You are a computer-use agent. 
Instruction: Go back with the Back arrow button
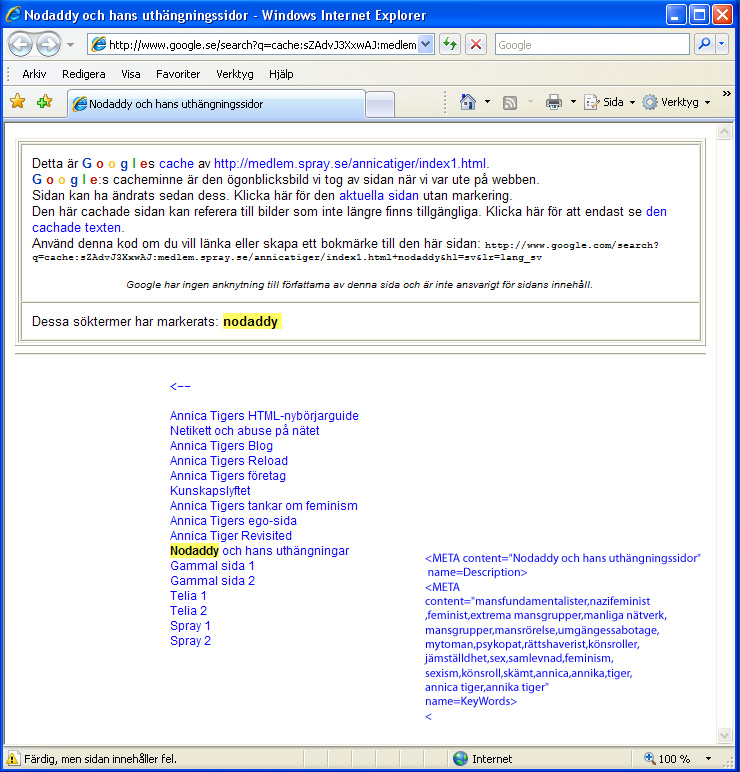(x=21, y=45)
